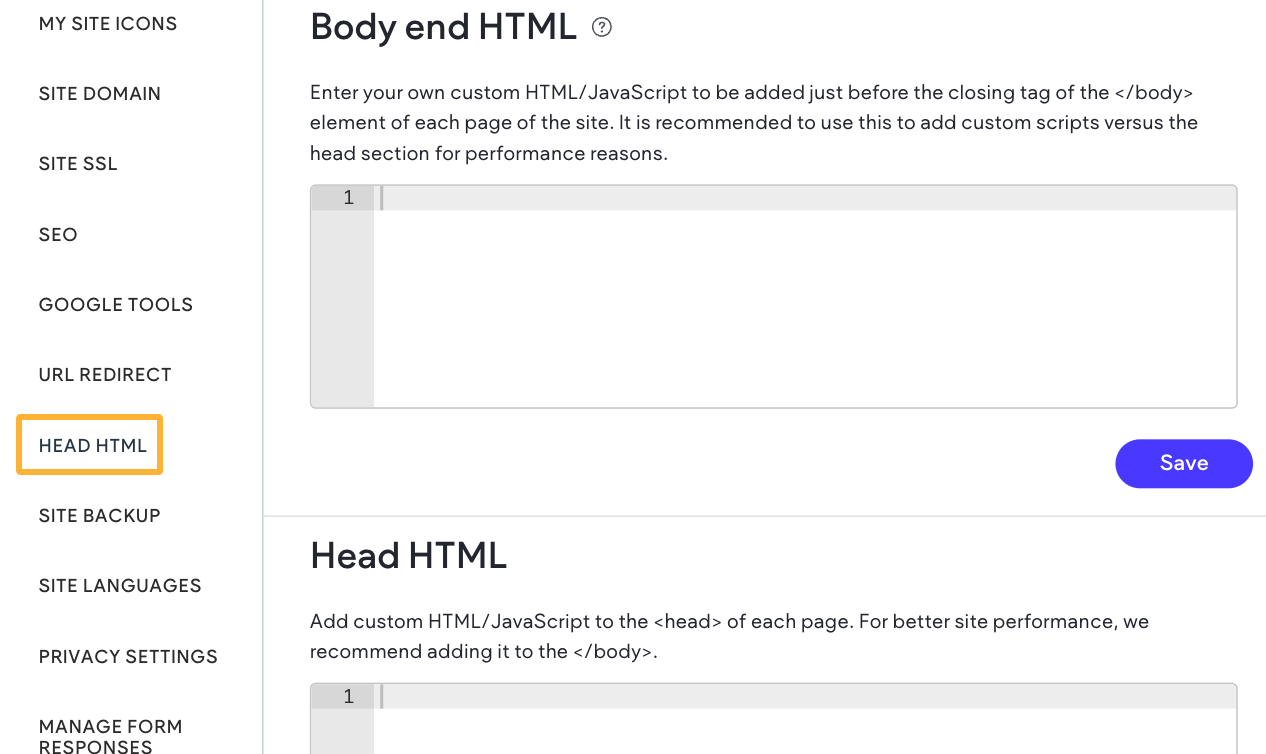This screenshot has height=754, width=1266.
Task: Open the SITE SSL section
Action: [x=78, y=164]
